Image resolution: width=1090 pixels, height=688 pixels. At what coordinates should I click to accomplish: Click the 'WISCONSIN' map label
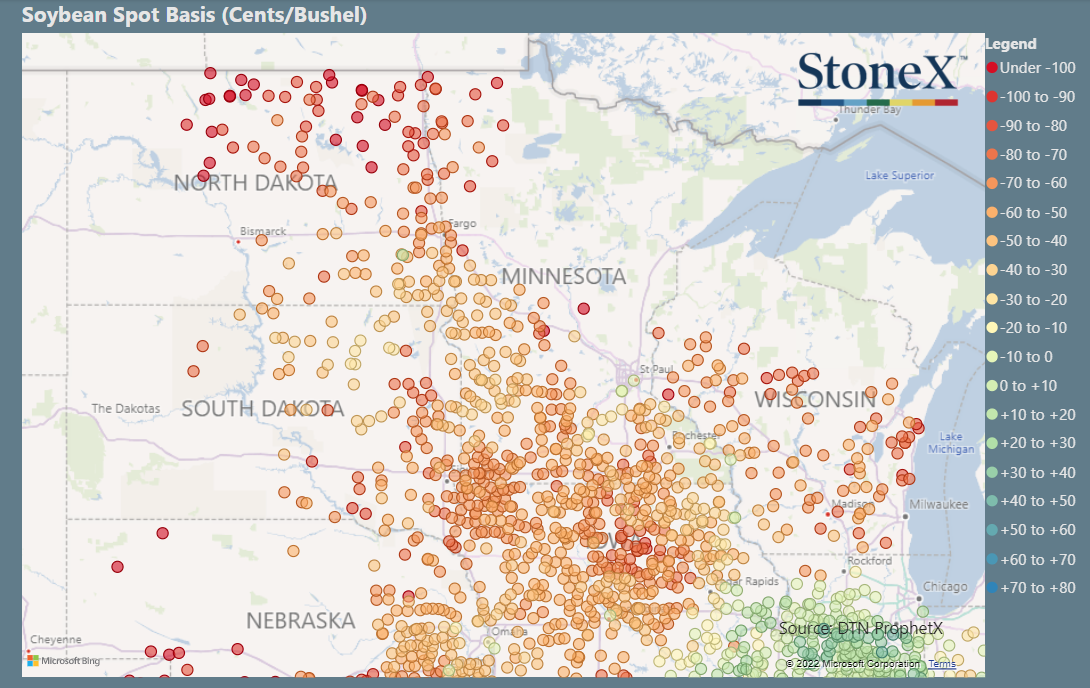tap(815, 400)
